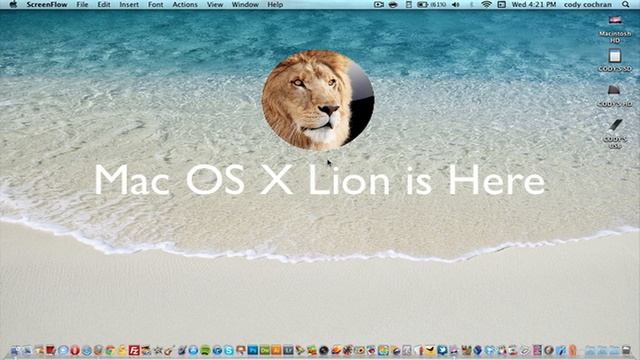Open Spotify in the Dock
Viewport: 640px width, 360px height.
coord(205,350)
